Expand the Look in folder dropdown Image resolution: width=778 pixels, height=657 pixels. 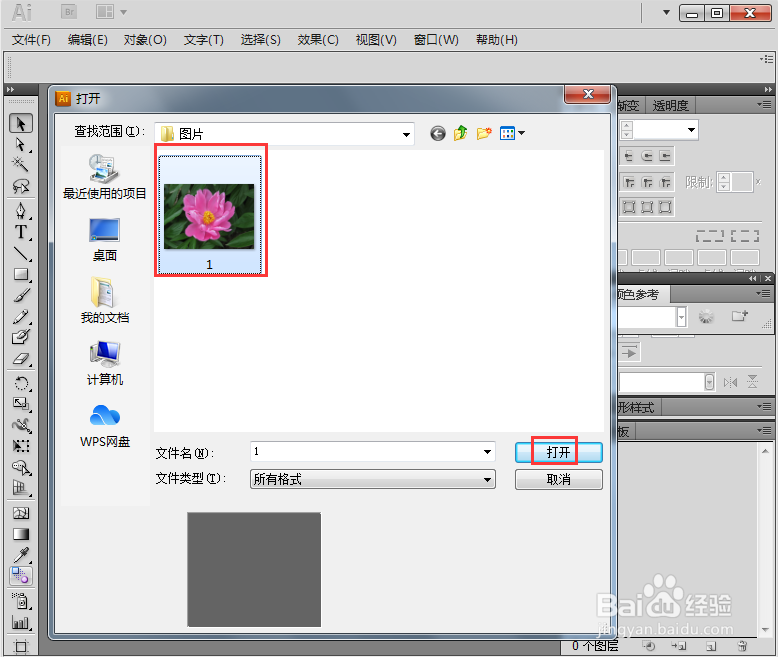point(406,134)
